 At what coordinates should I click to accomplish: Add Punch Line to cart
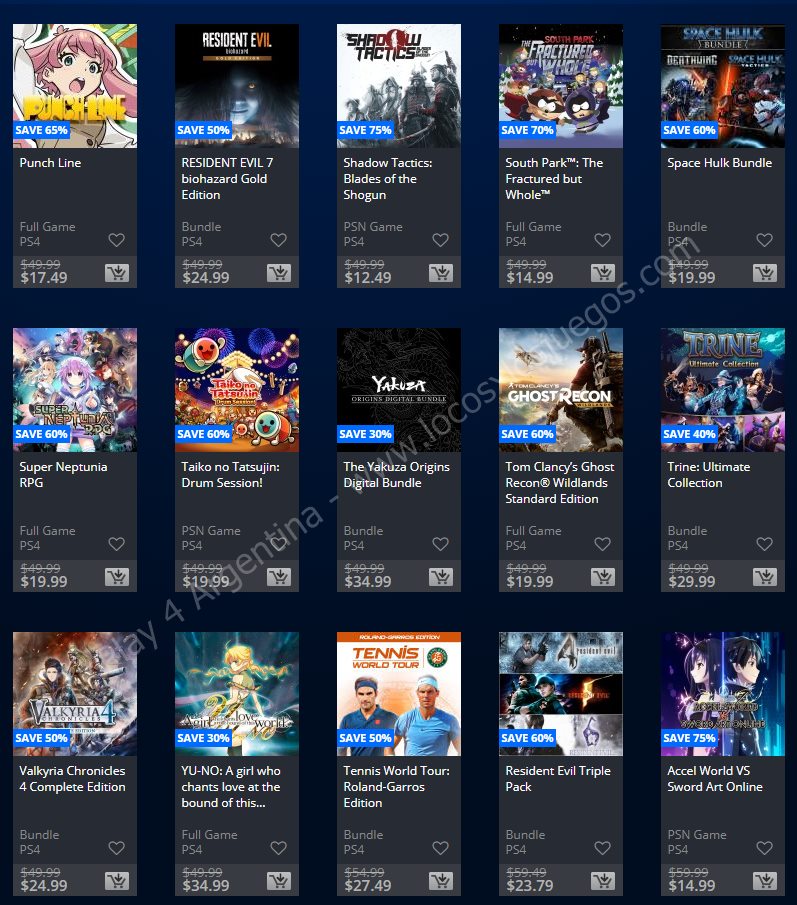117,272
